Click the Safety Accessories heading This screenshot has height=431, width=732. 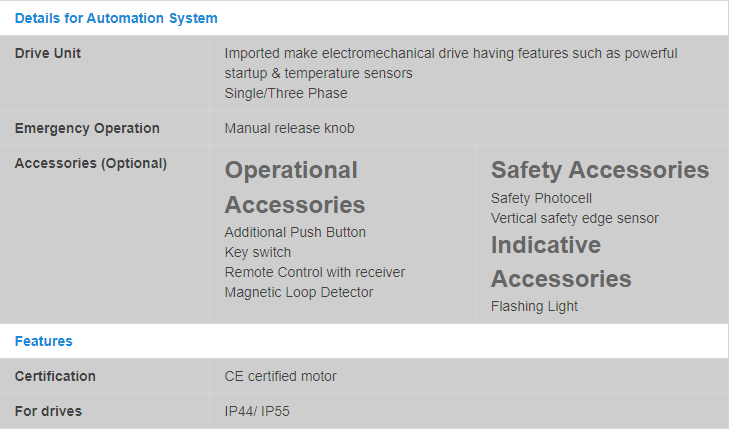(x=600, y=170)
